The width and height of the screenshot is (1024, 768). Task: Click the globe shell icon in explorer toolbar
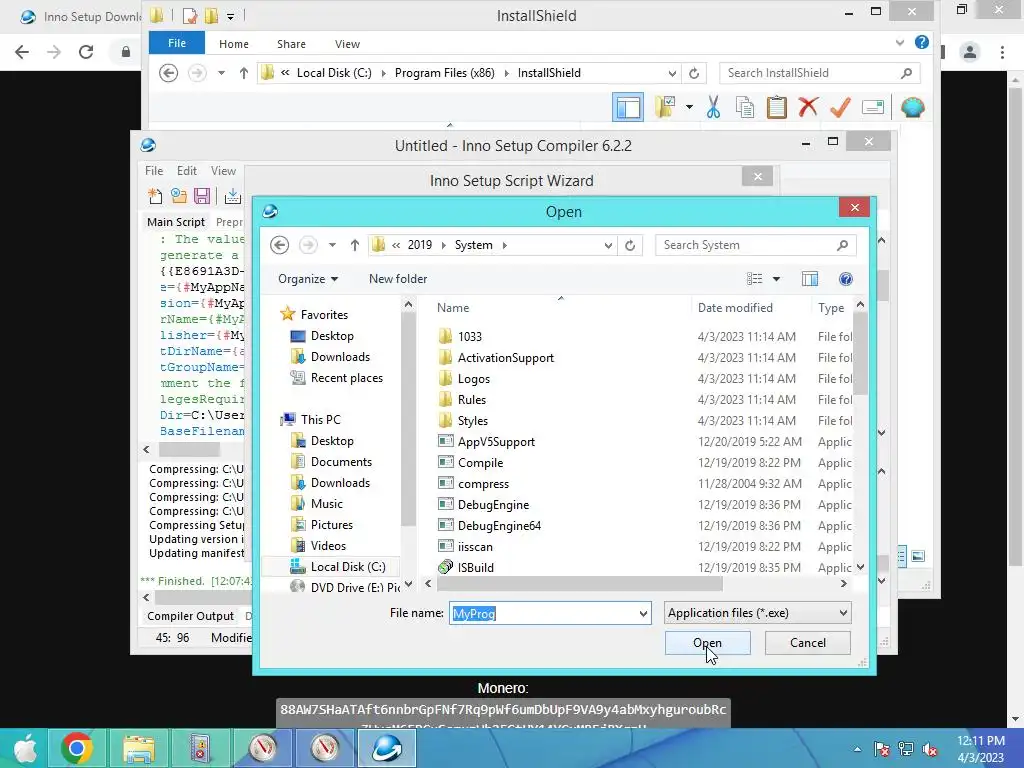[912, 107]
